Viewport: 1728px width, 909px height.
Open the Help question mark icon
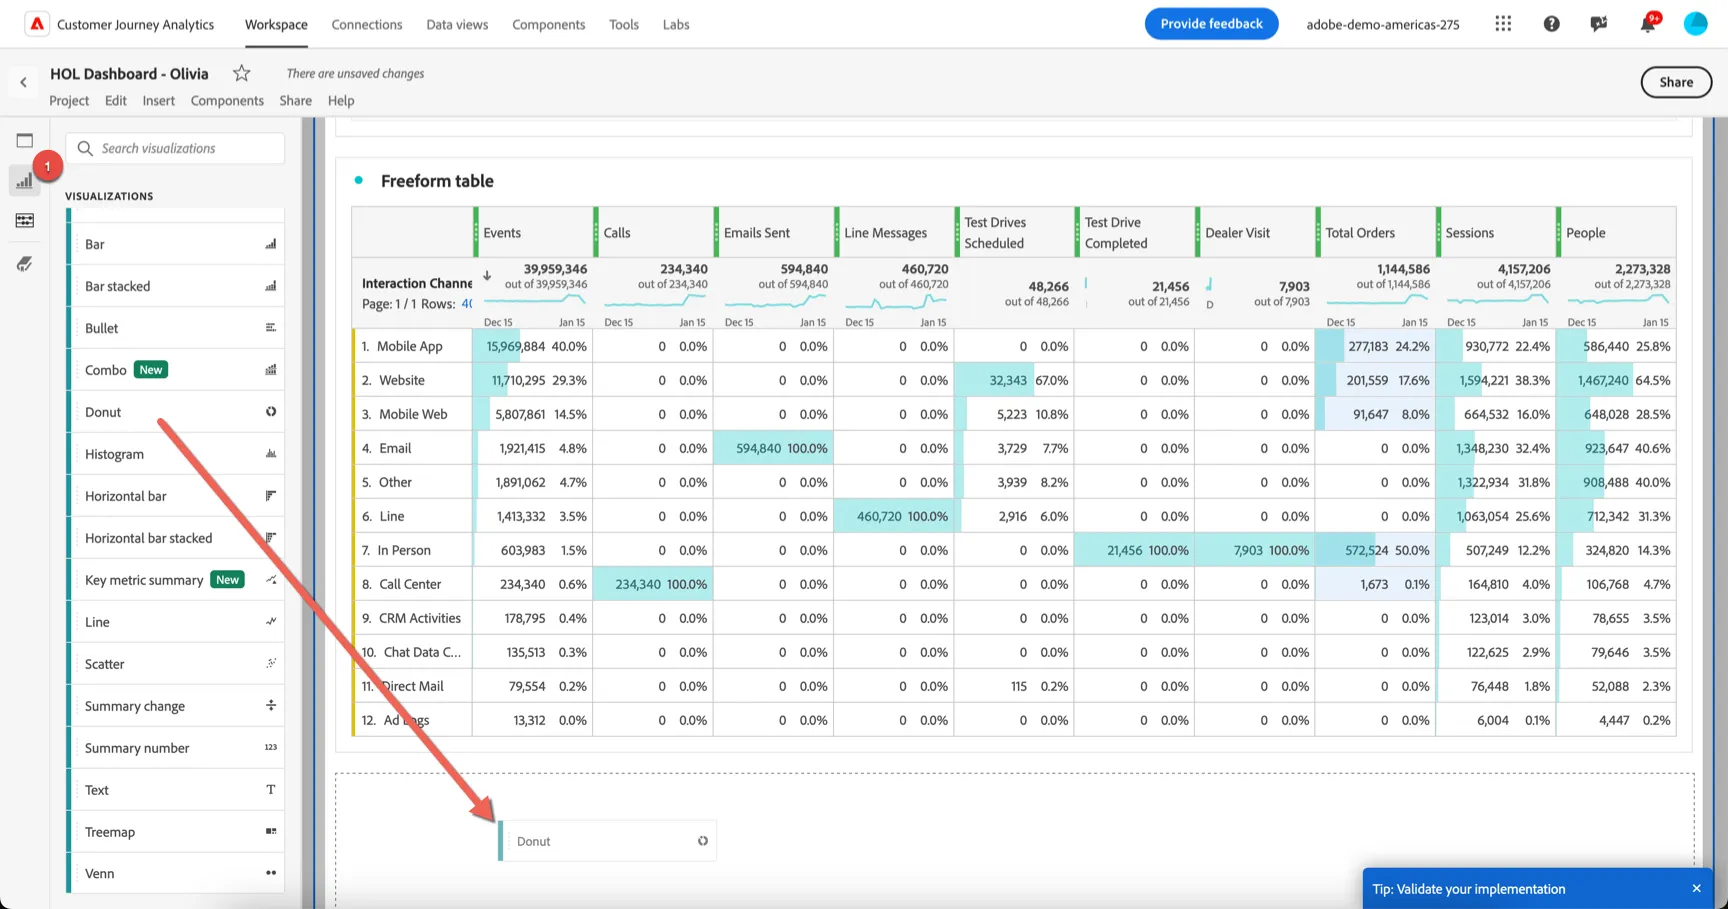(1551, 24)
